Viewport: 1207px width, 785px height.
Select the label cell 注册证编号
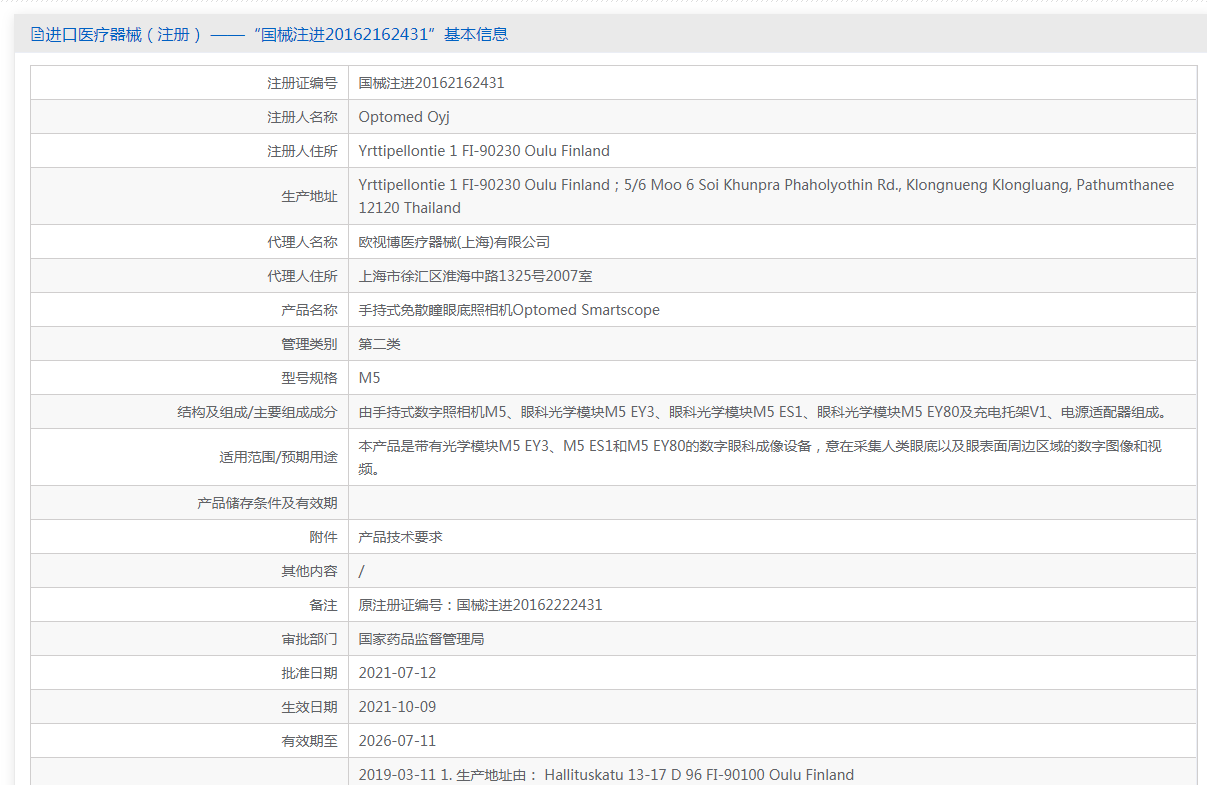(302, 83)
